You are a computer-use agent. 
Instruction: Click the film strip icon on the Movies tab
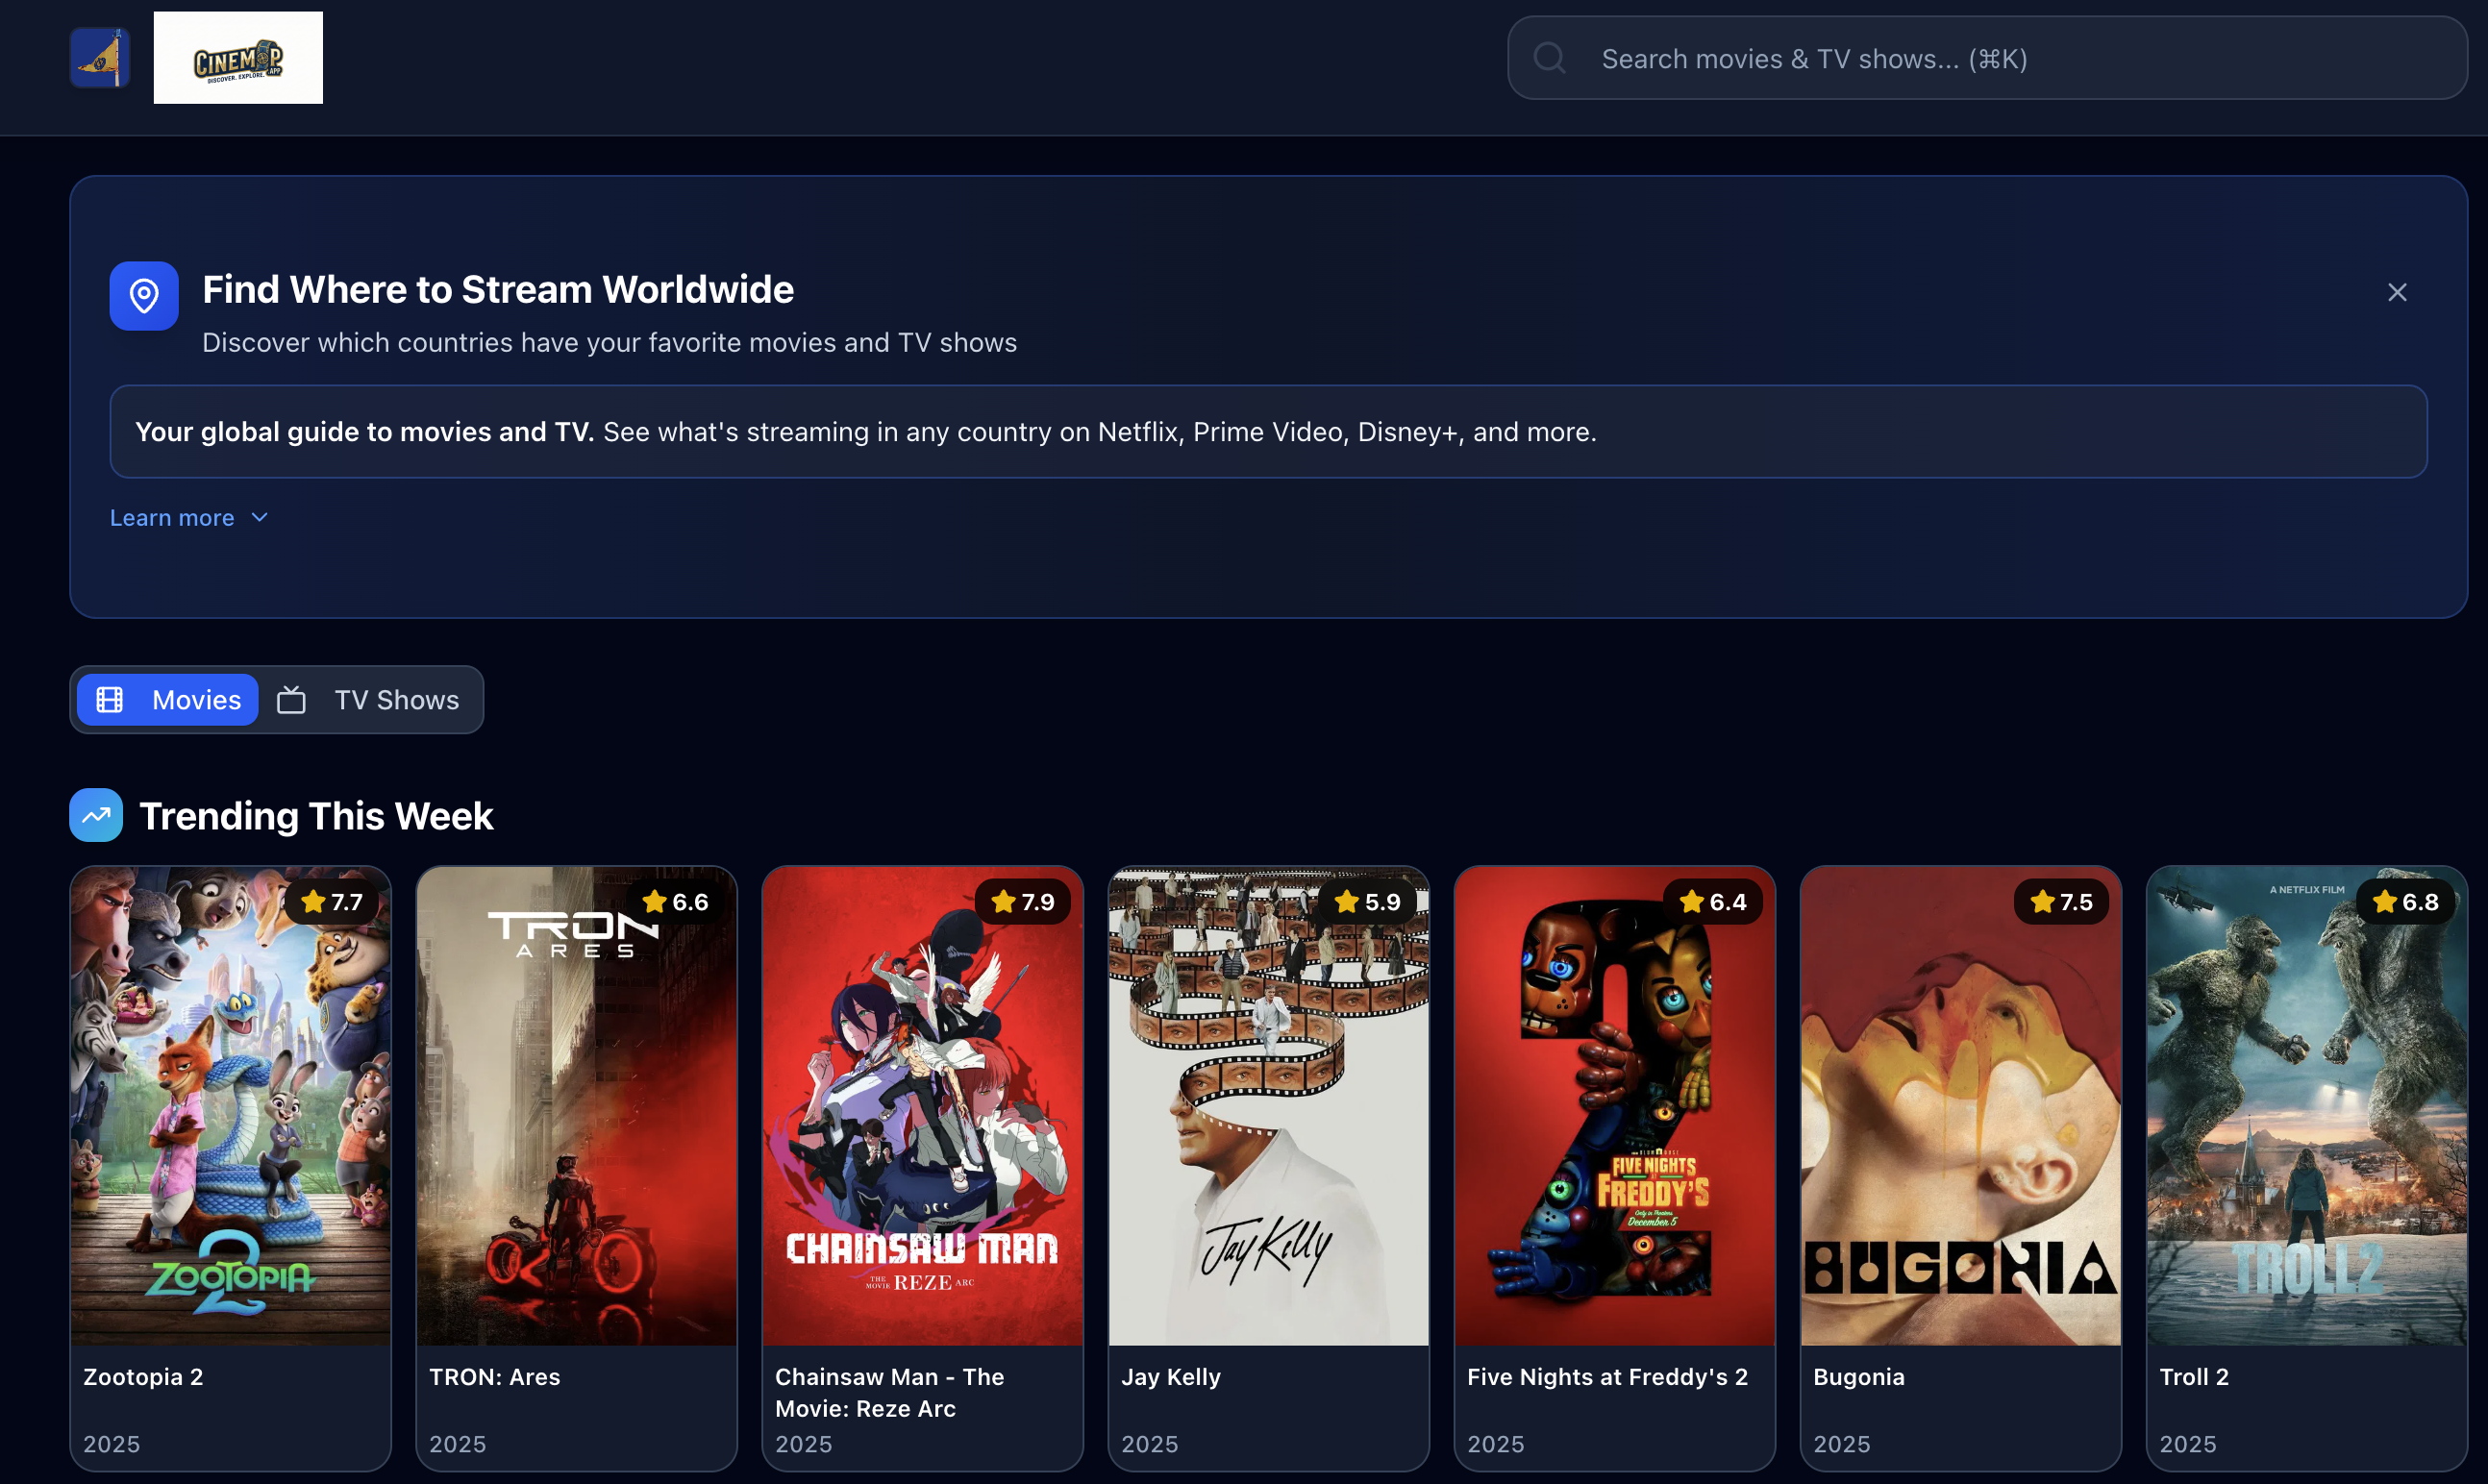[110, 700]
